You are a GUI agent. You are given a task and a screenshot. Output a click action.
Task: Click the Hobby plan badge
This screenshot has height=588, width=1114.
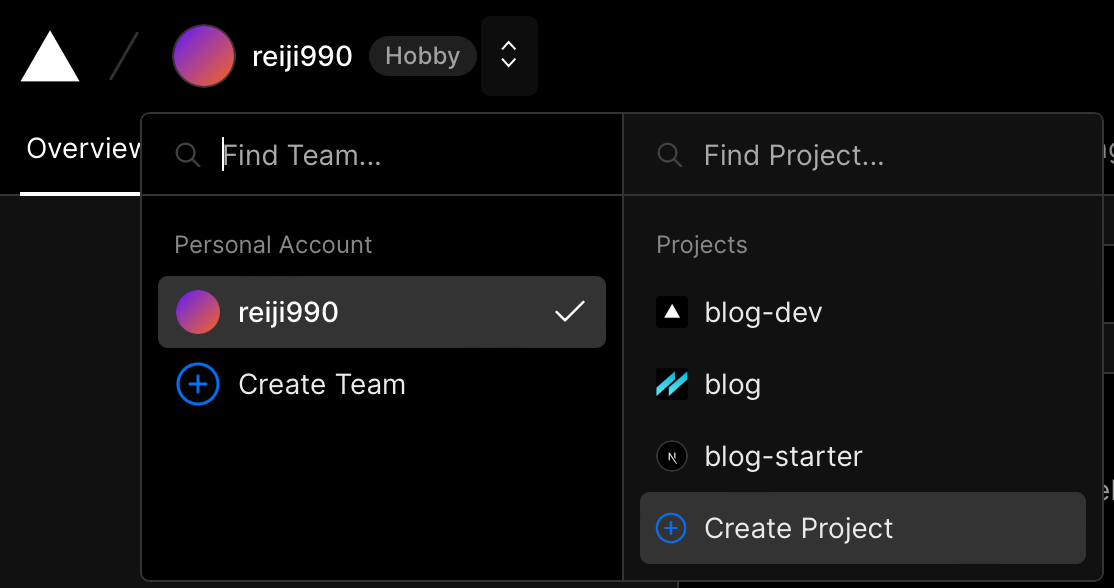(423, 56)
